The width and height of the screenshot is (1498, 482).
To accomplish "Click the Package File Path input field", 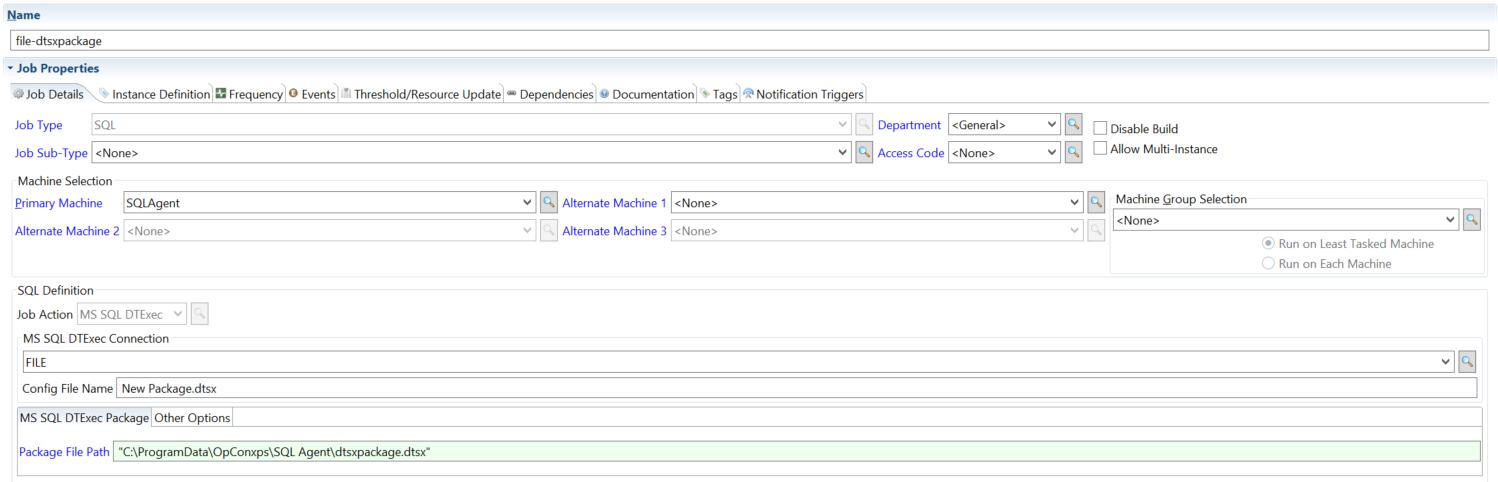I will [x=797, y=452].
